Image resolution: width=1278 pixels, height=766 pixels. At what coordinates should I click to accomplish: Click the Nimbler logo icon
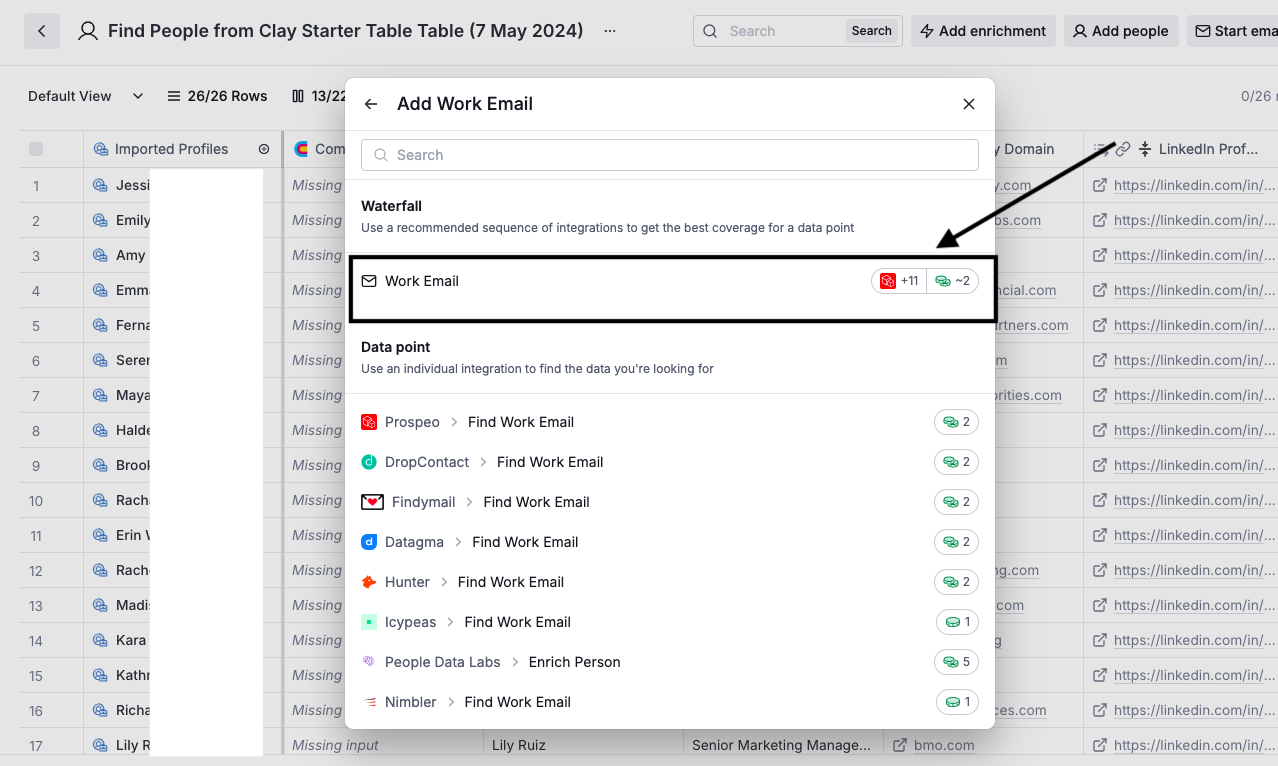coord(369,702)
